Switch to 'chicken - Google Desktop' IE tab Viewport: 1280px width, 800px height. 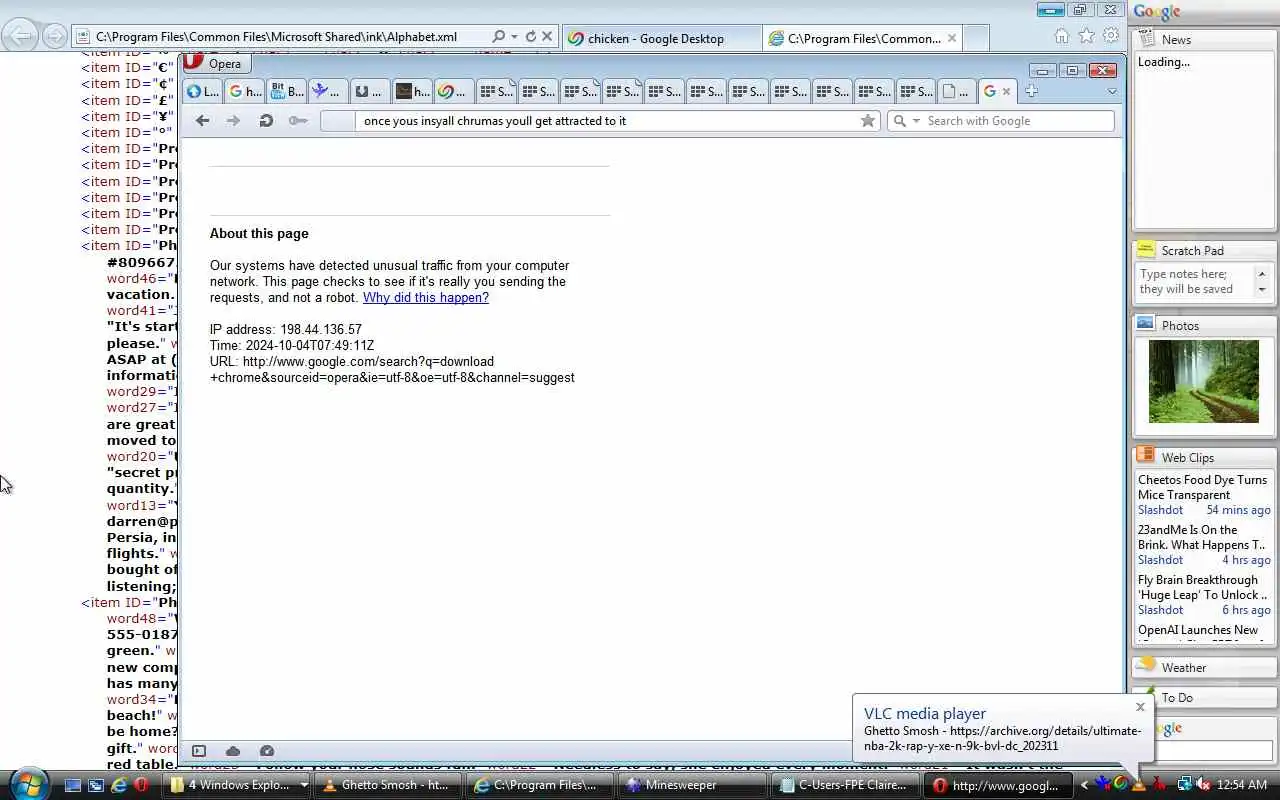point(660,38)
